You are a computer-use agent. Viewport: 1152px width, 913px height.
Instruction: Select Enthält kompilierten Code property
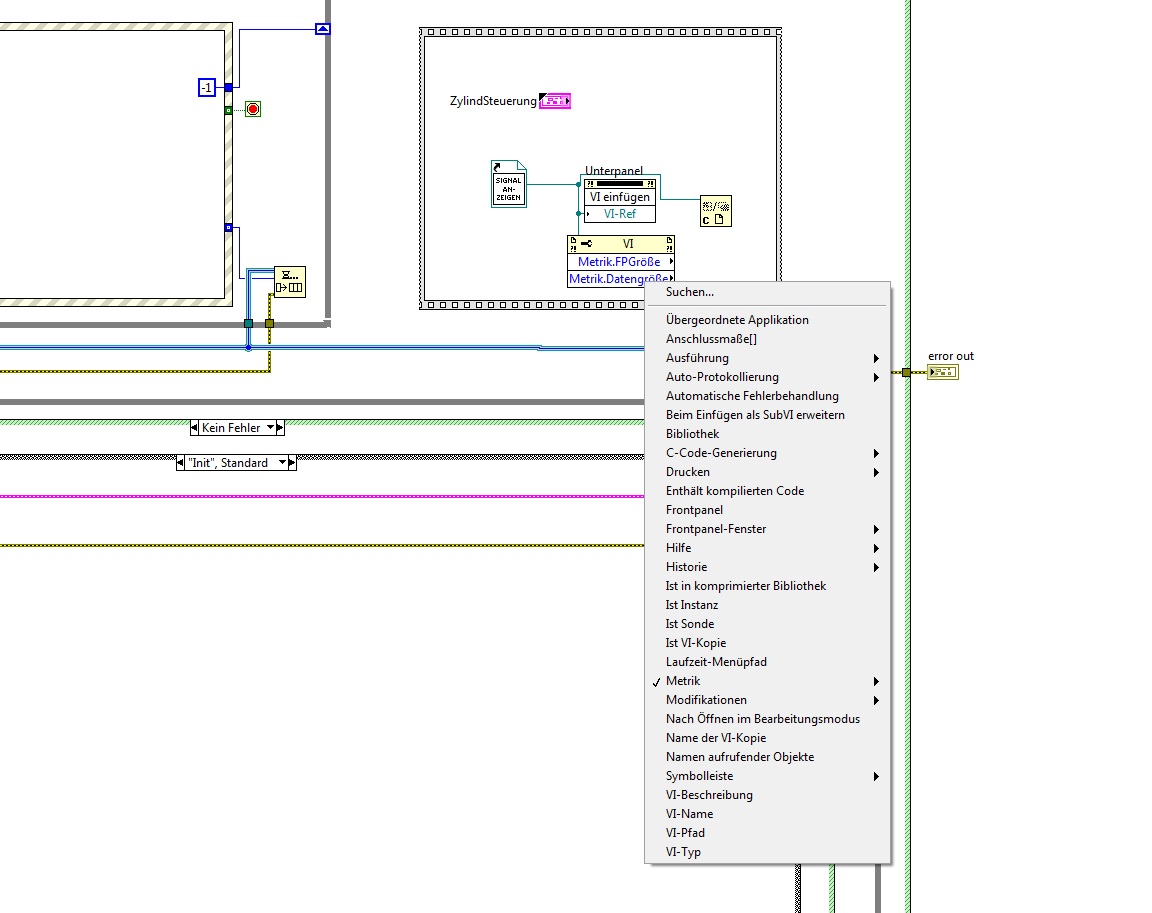[x=767, y=491]
